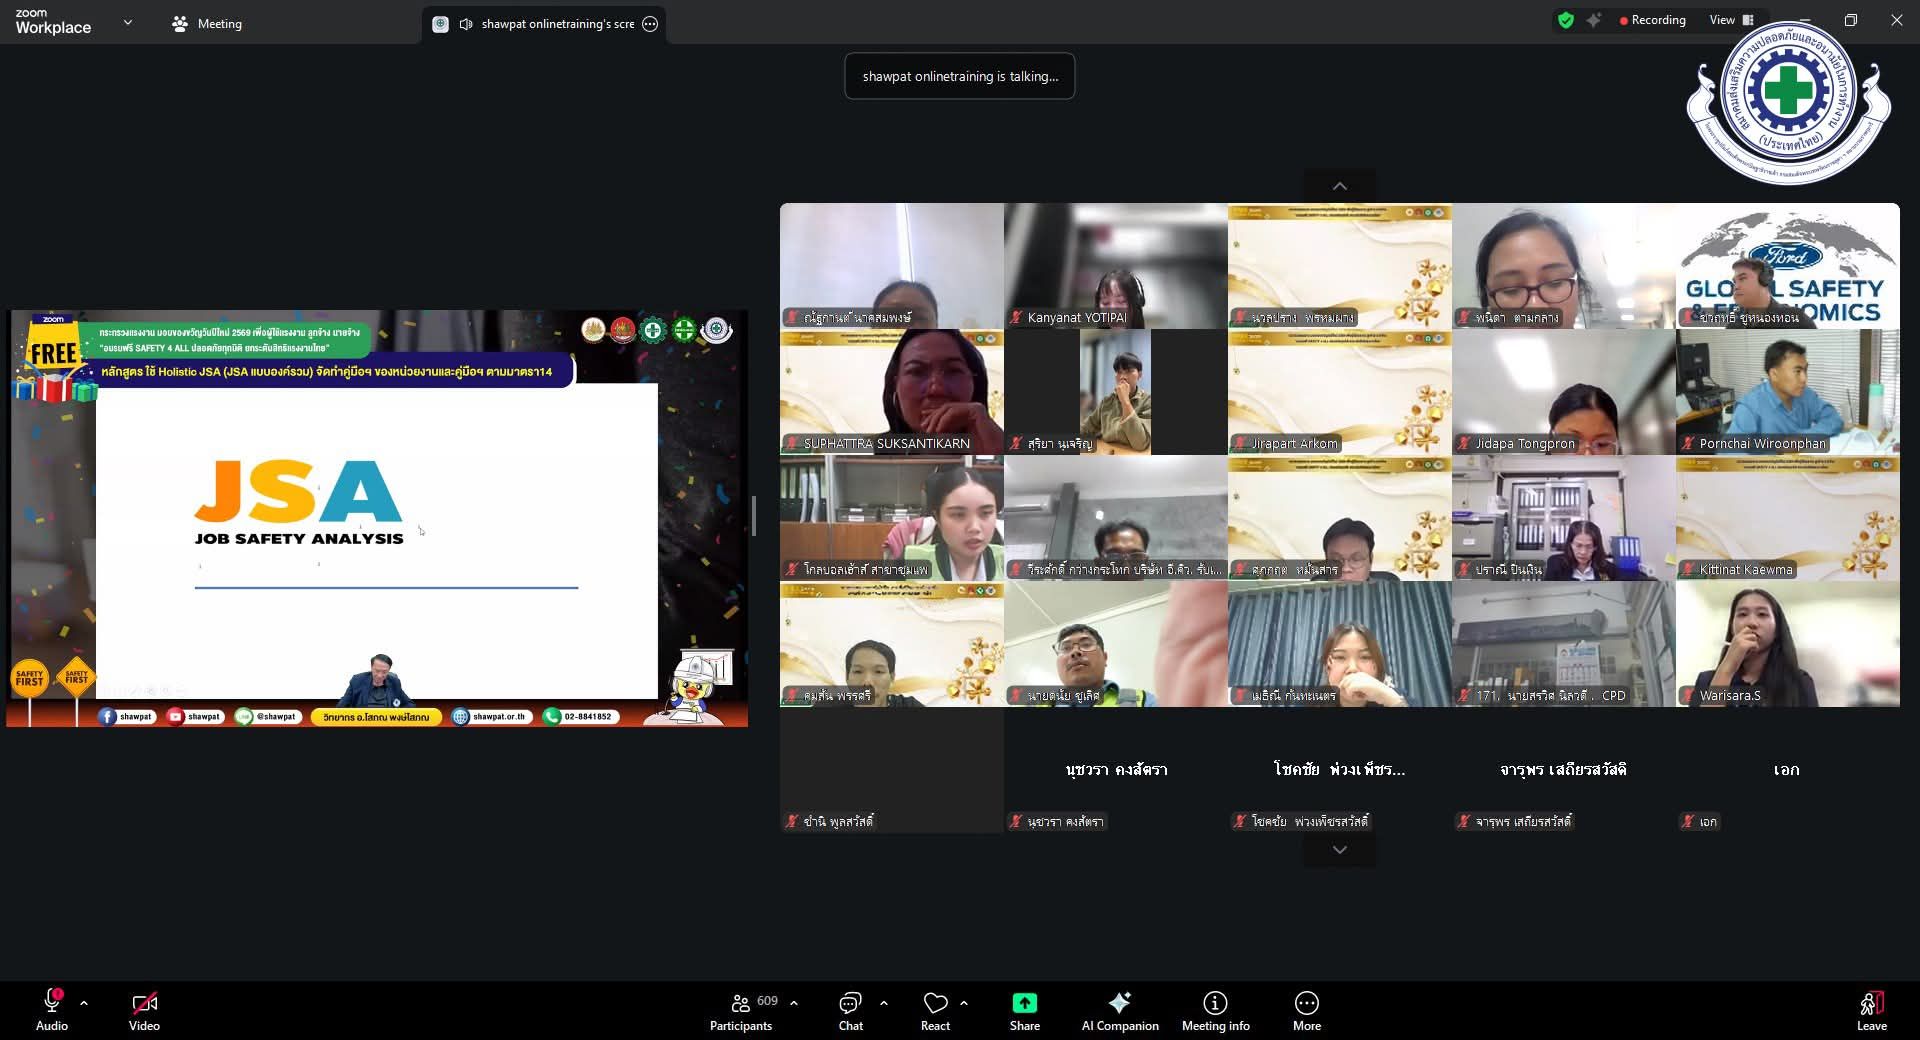Expand the Zoom Workplace dropdown chevron
The image size is (1920, 1040).
coord(128,22)
